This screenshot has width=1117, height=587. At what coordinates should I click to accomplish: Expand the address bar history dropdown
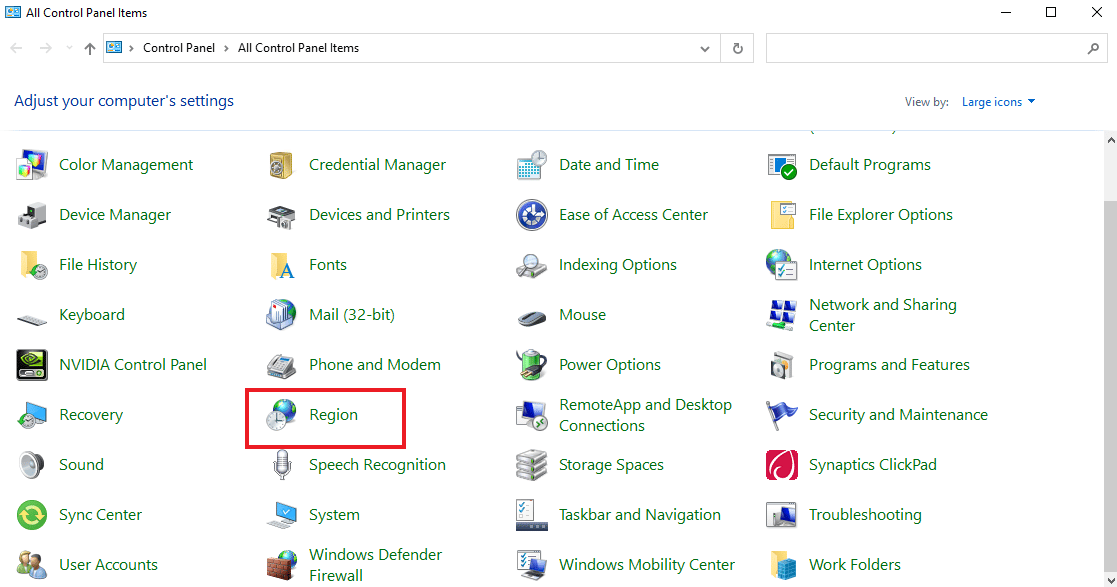pyautogui.click(x=705, y=48)
